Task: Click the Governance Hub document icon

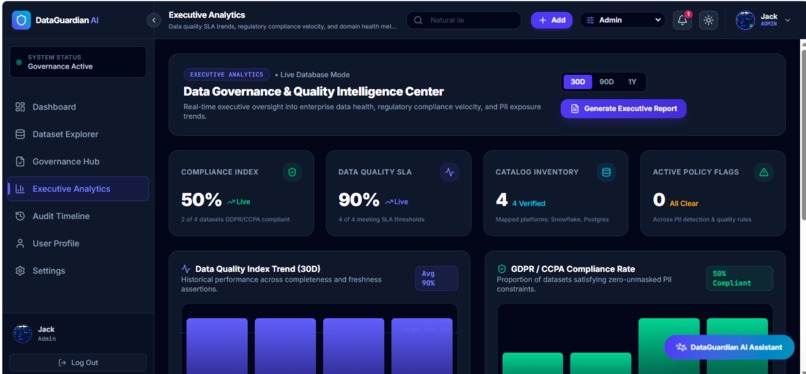Action: click(20, 161)
